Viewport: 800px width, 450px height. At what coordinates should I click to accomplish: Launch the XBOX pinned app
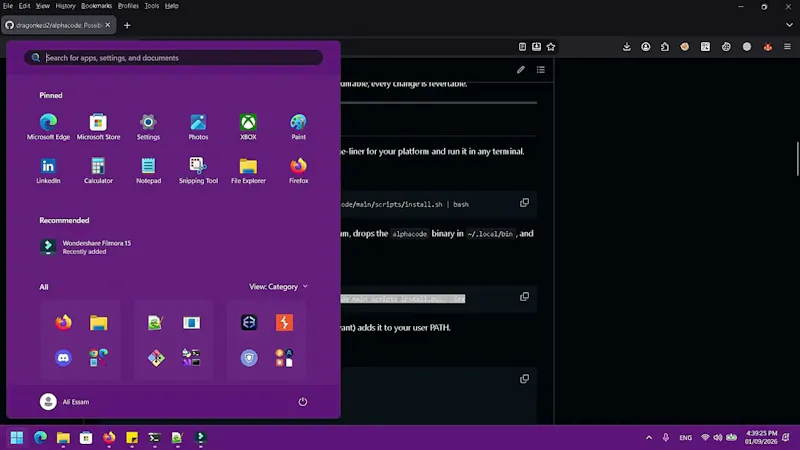248,127
